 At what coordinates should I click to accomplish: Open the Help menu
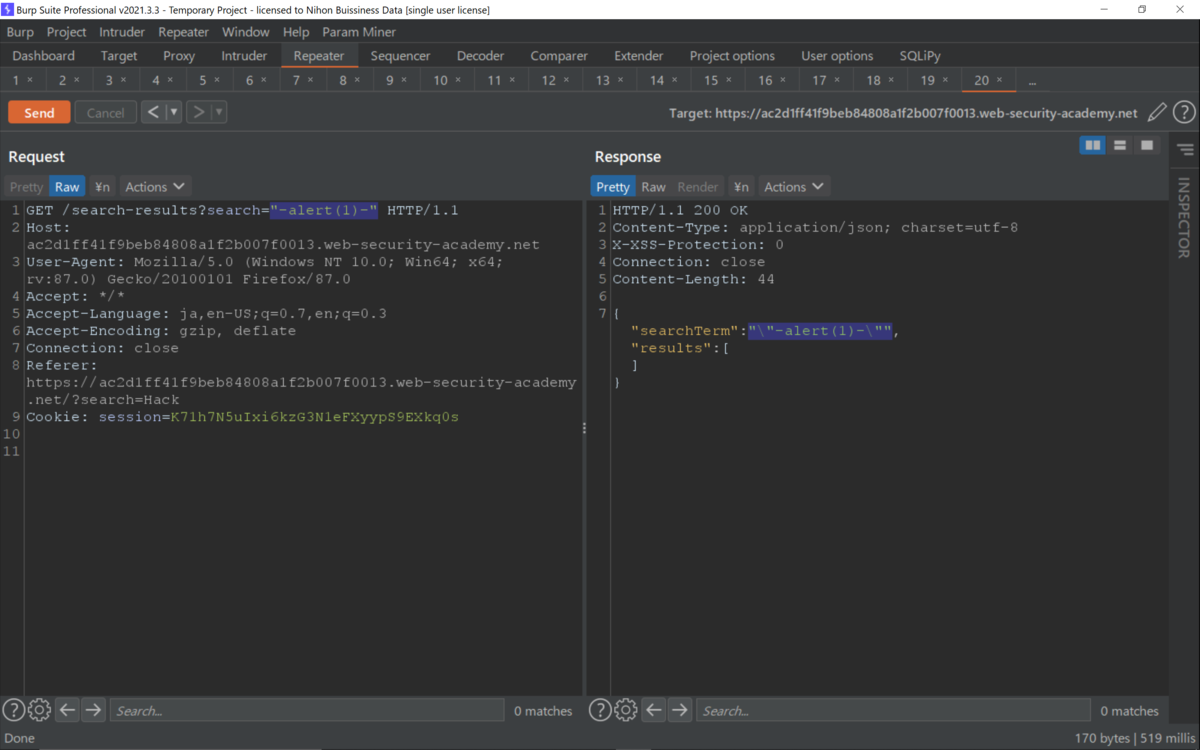[296, 32]
